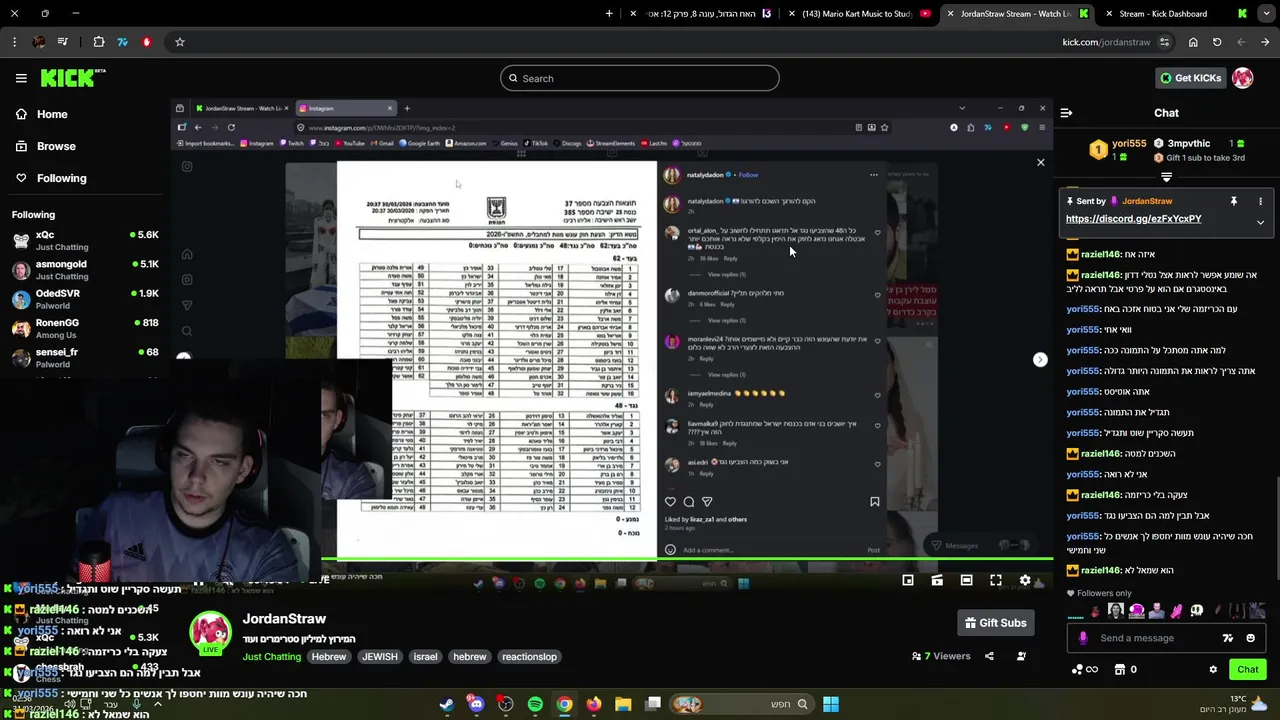Open browser extensions puzzle icon
Screen dimensions: 1280x720
point(98,42)
